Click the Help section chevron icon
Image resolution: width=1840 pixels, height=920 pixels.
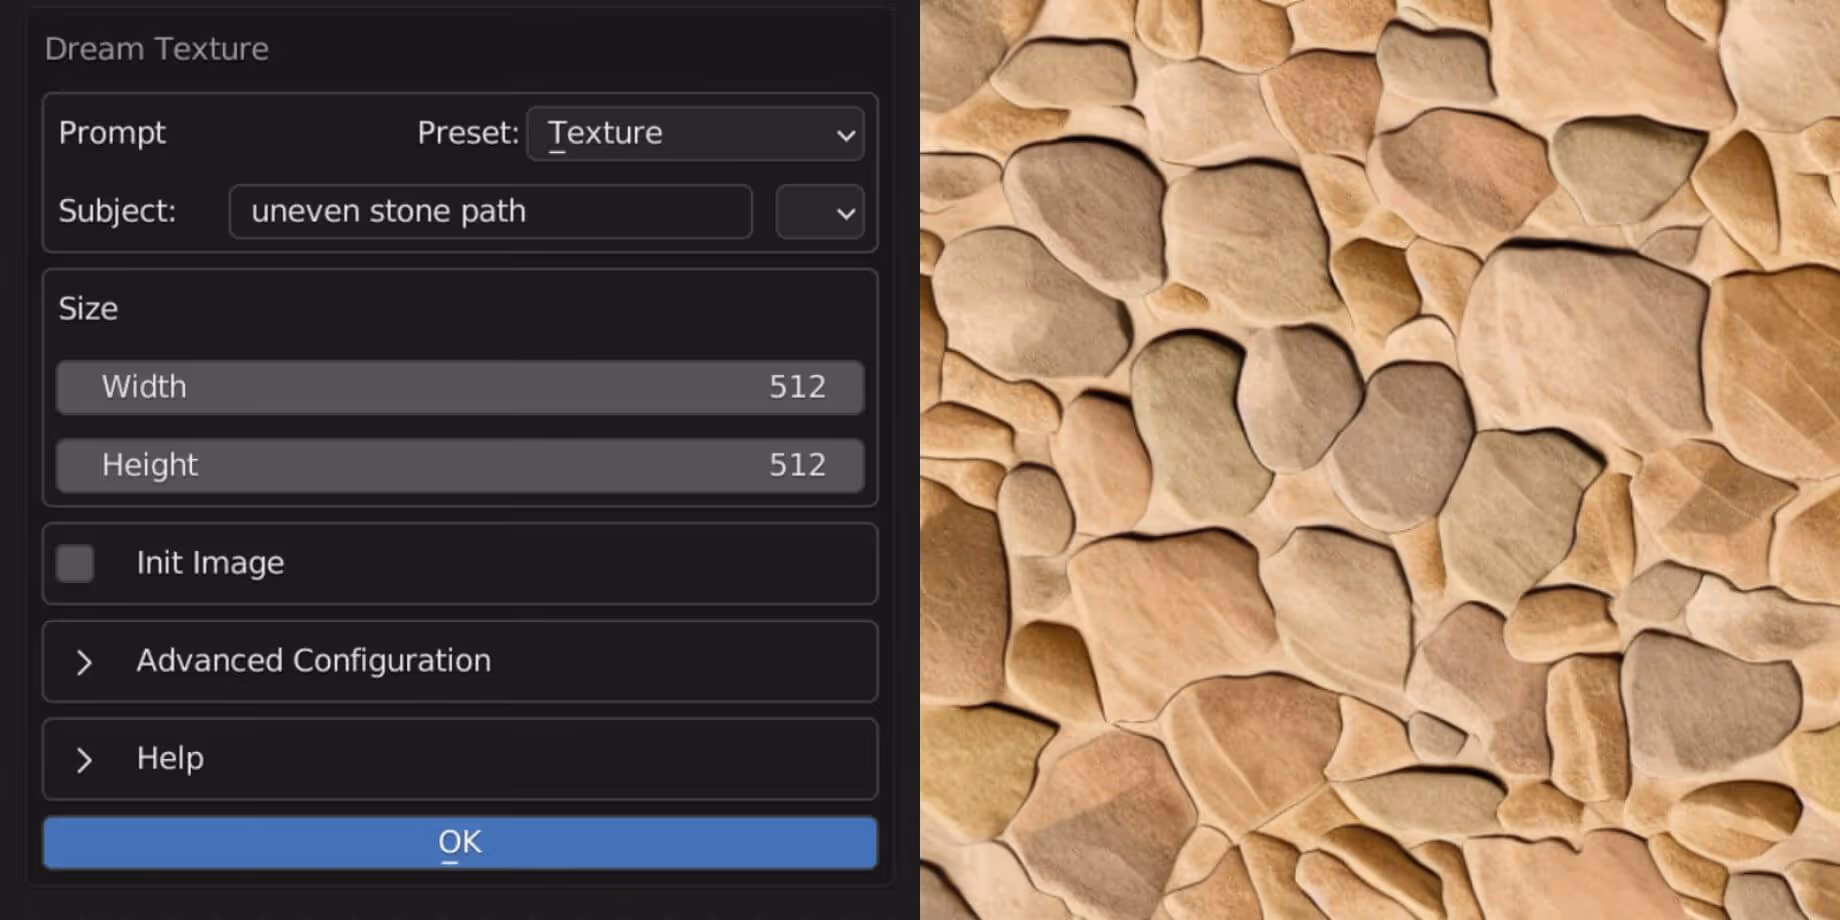83,761
